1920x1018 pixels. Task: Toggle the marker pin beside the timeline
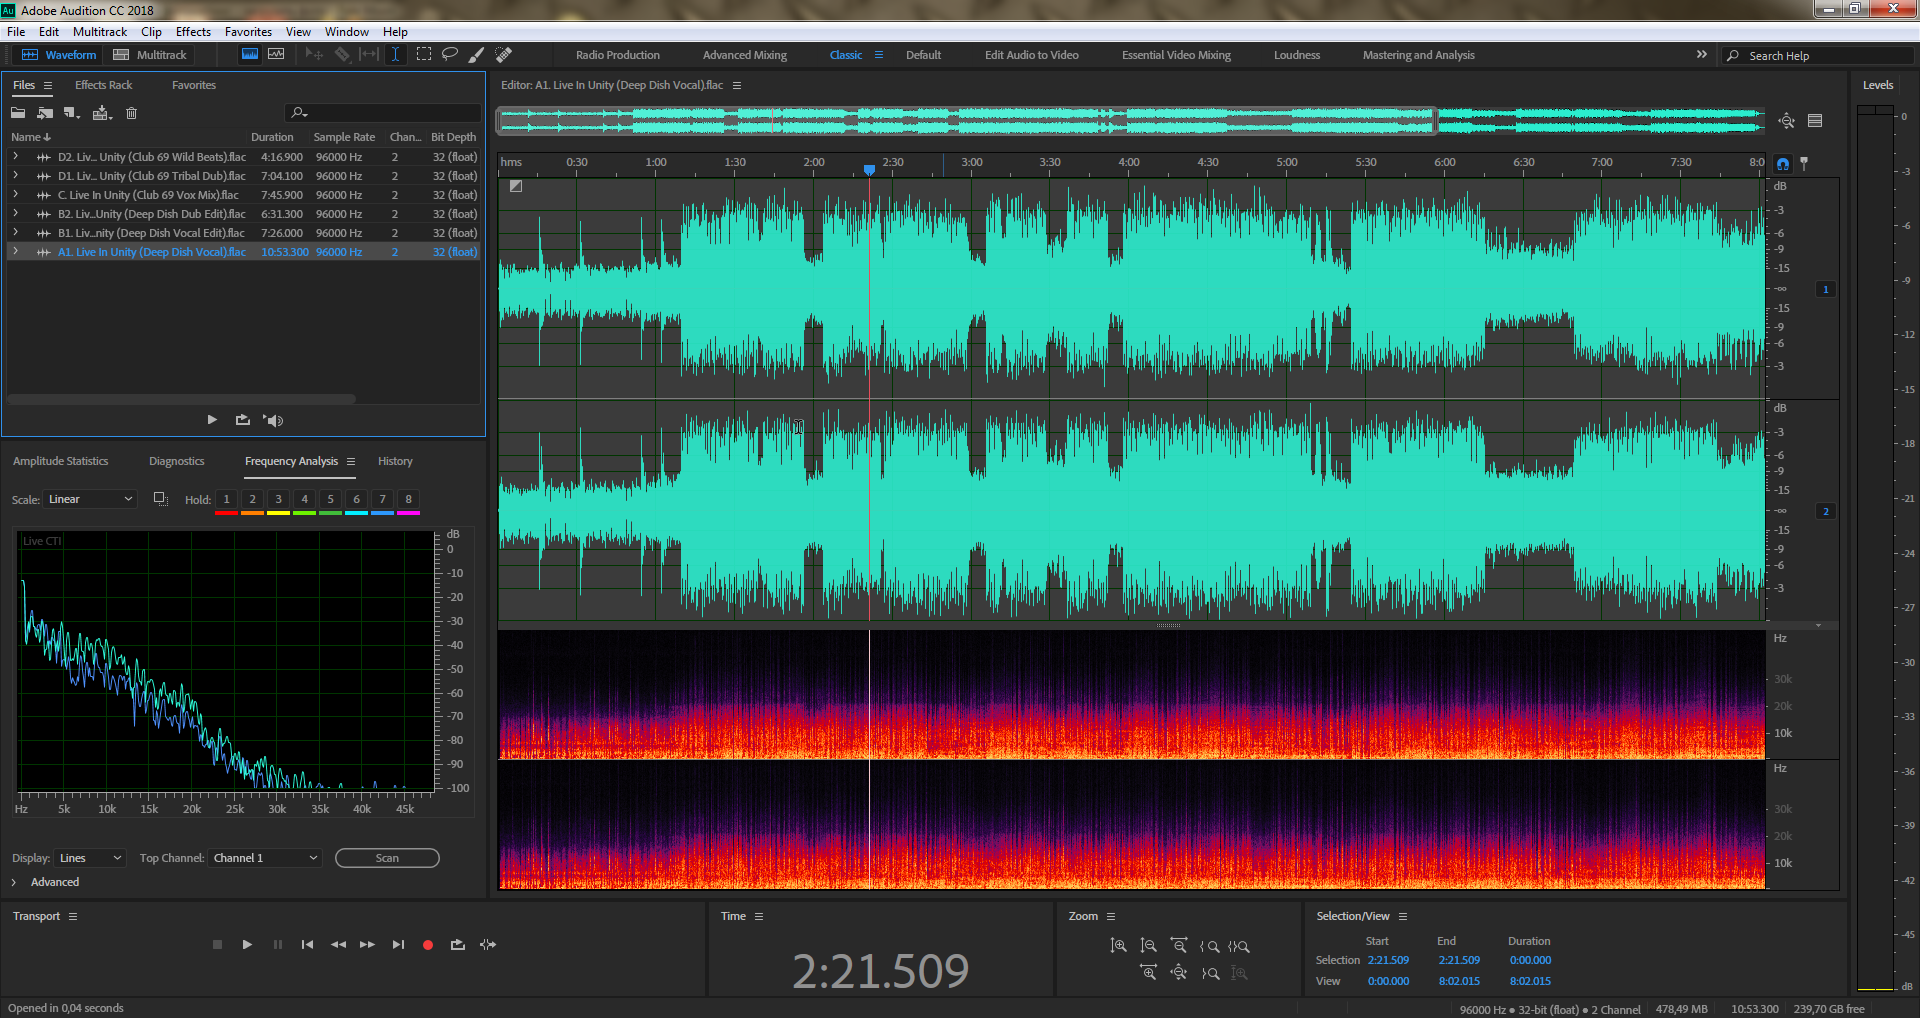(1804, 163)
